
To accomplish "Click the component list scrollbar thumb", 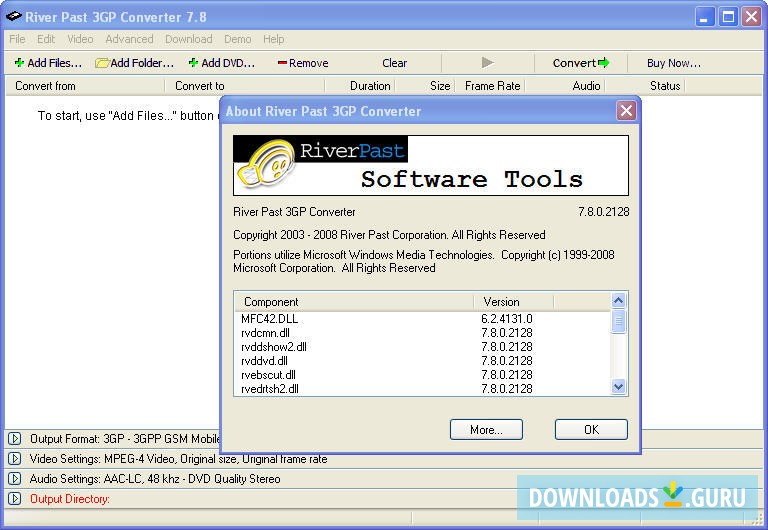I will pos(619,321).
